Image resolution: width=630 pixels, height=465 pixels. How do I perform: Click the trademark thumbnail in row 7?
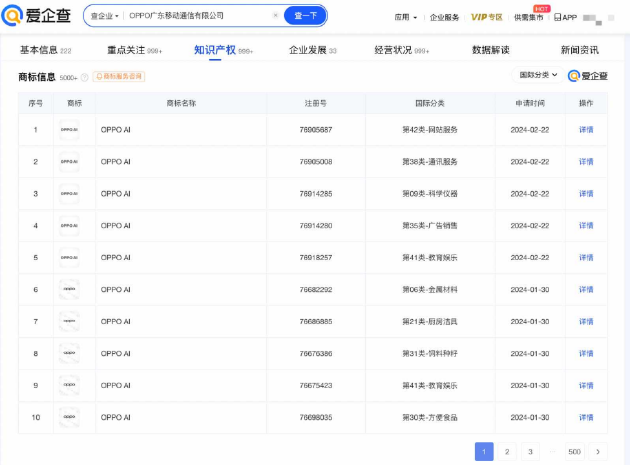pyautogui.click(x=69, y=322)
